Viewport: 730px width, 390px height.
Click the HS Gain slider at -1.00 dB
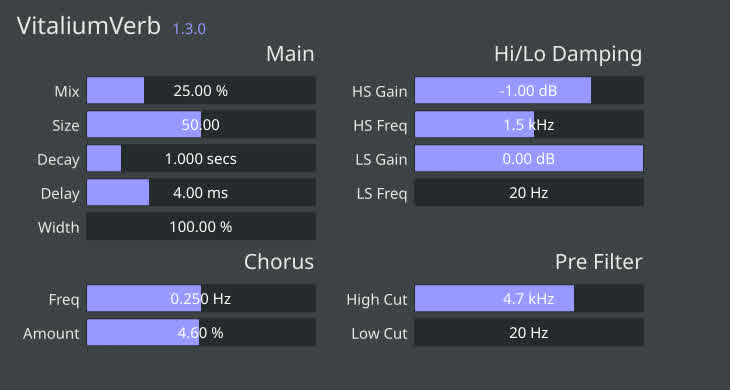point(529,90)
